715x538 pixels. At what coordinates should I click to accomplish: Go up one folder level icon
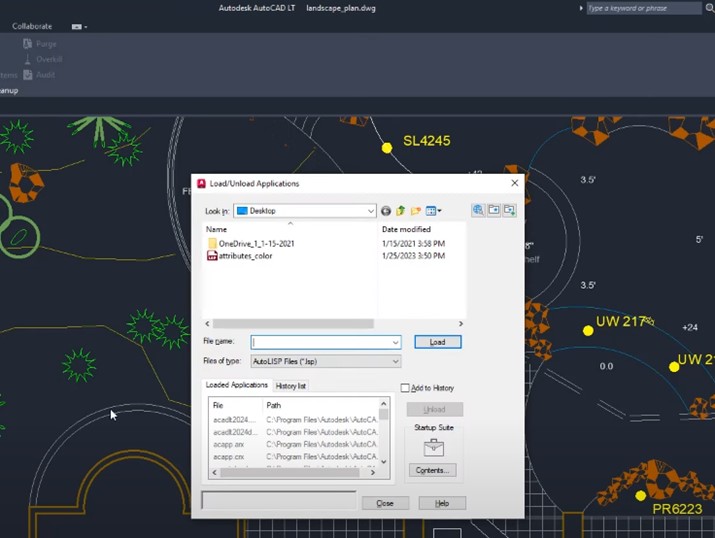coord(400,211)
